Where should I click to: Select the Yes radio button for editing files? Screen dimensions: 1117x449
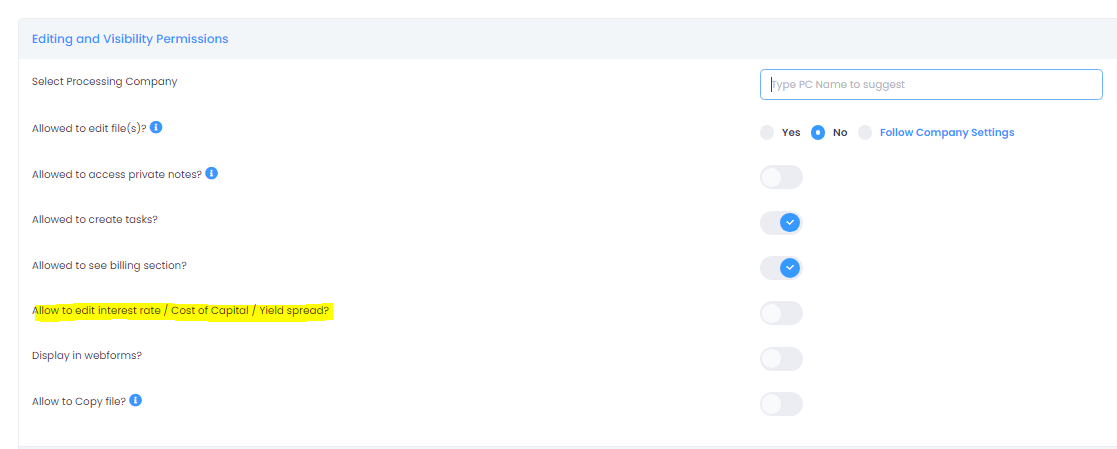coord(767,133)
